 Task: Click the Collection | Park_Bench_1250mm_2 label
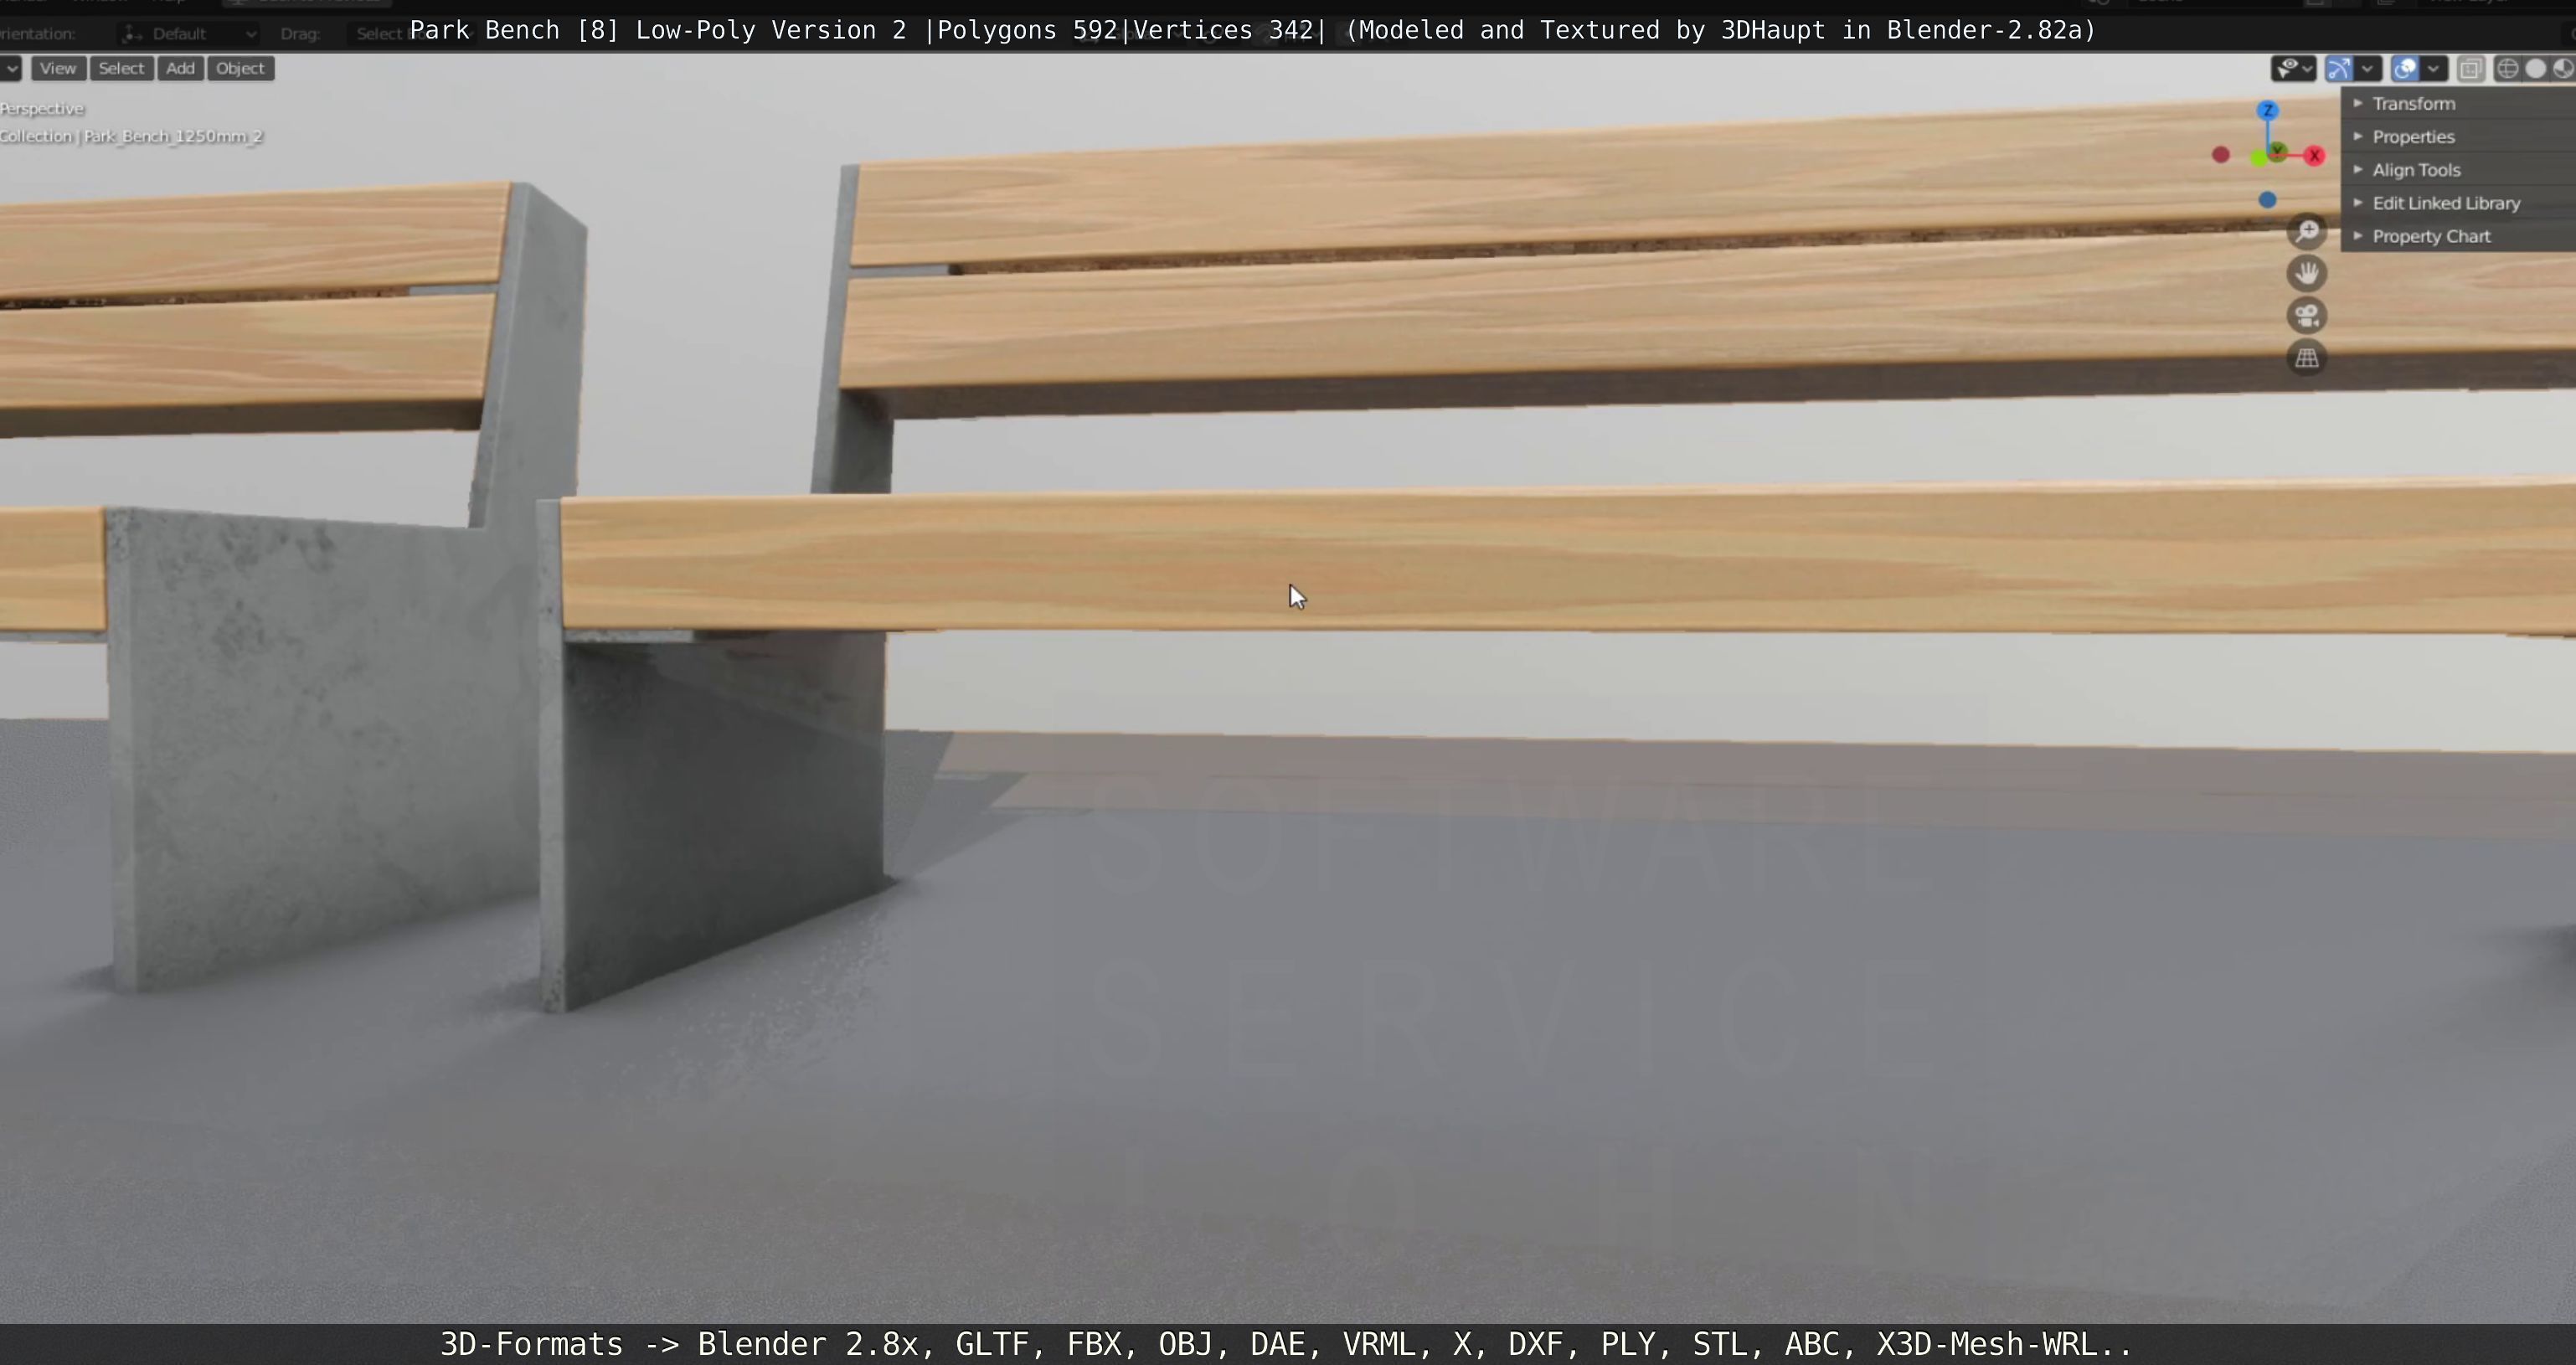[x=131, y=136]
